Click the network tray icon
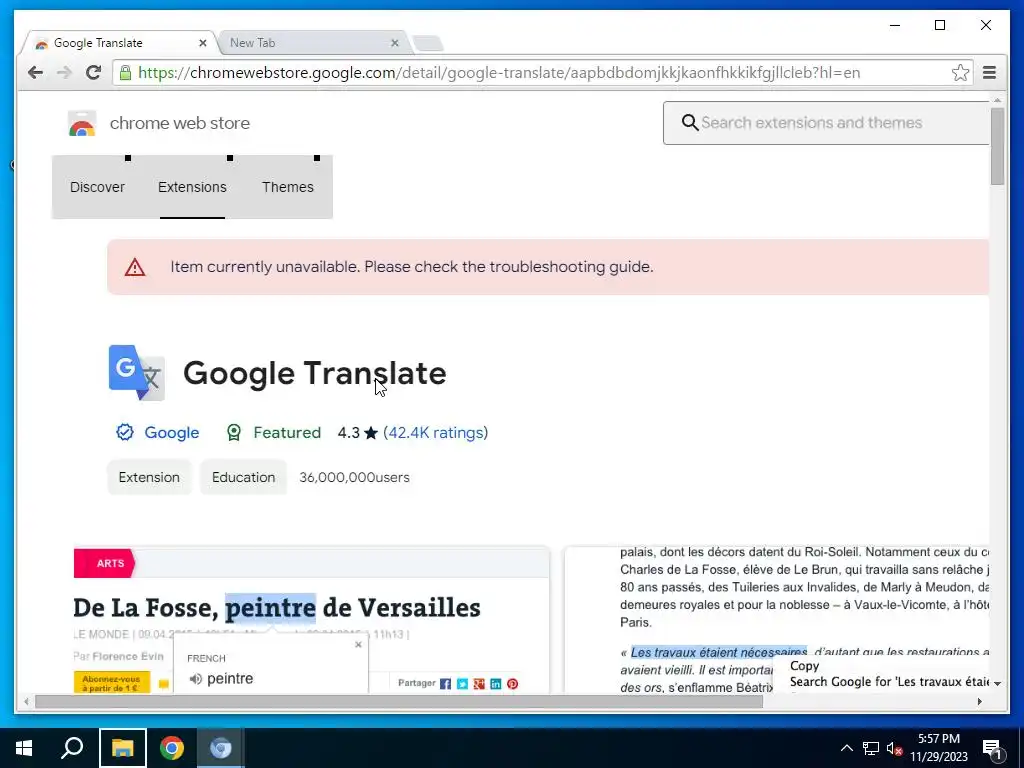The height and width of the screenshot is (768, 1024). coord(871,748)
